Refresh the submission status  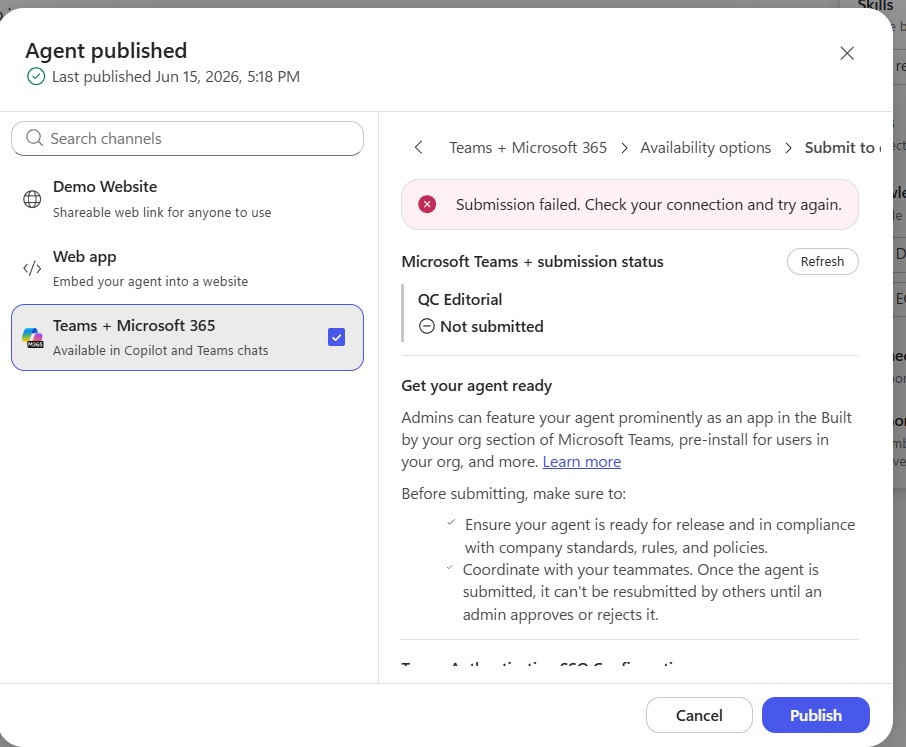pos(822,262)
